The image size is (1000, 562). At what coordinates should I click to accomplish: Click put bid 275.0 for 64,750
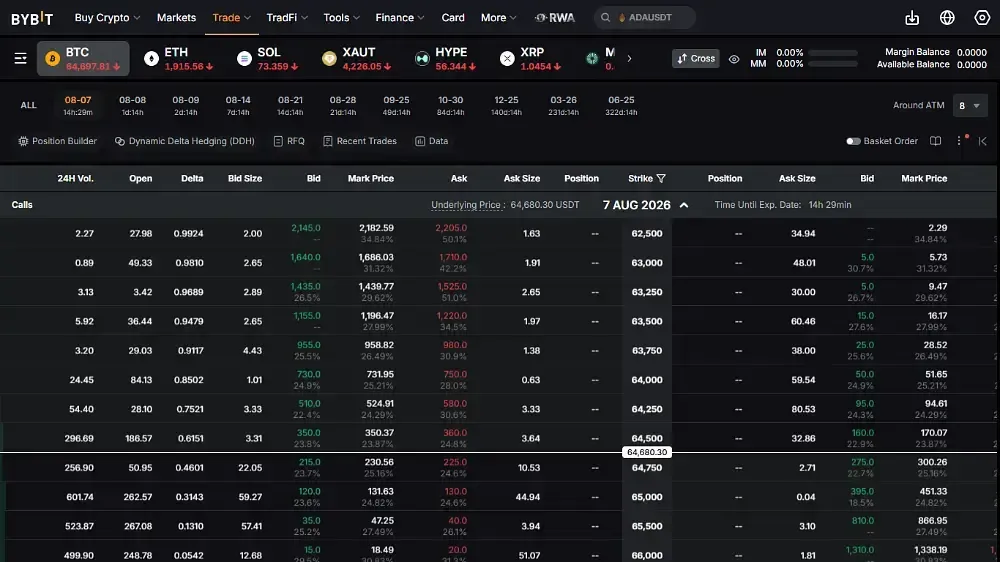point(862,462)
